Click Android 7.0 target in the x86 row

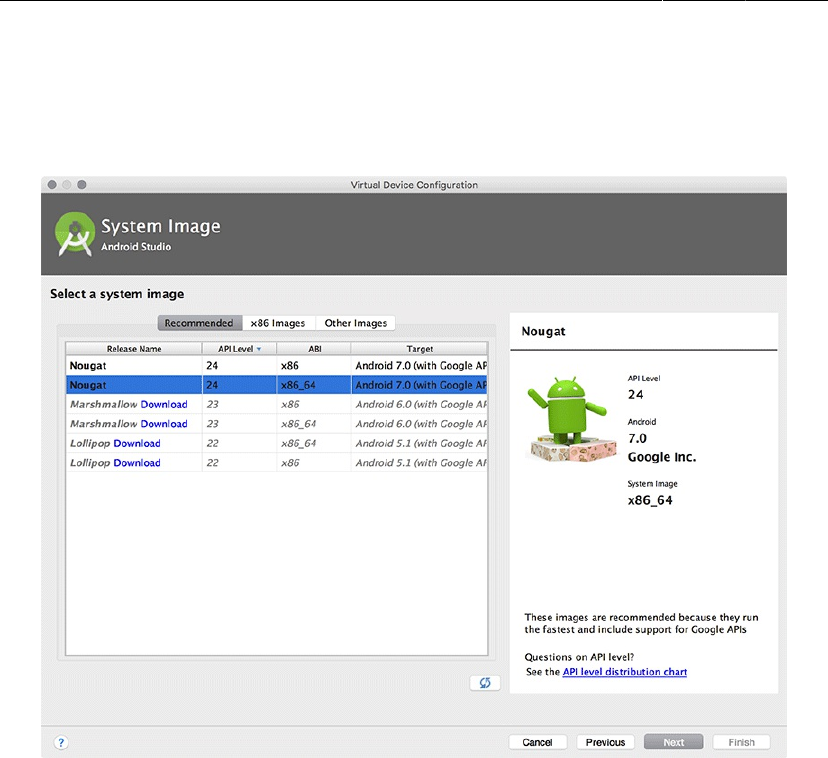point(419,366)
